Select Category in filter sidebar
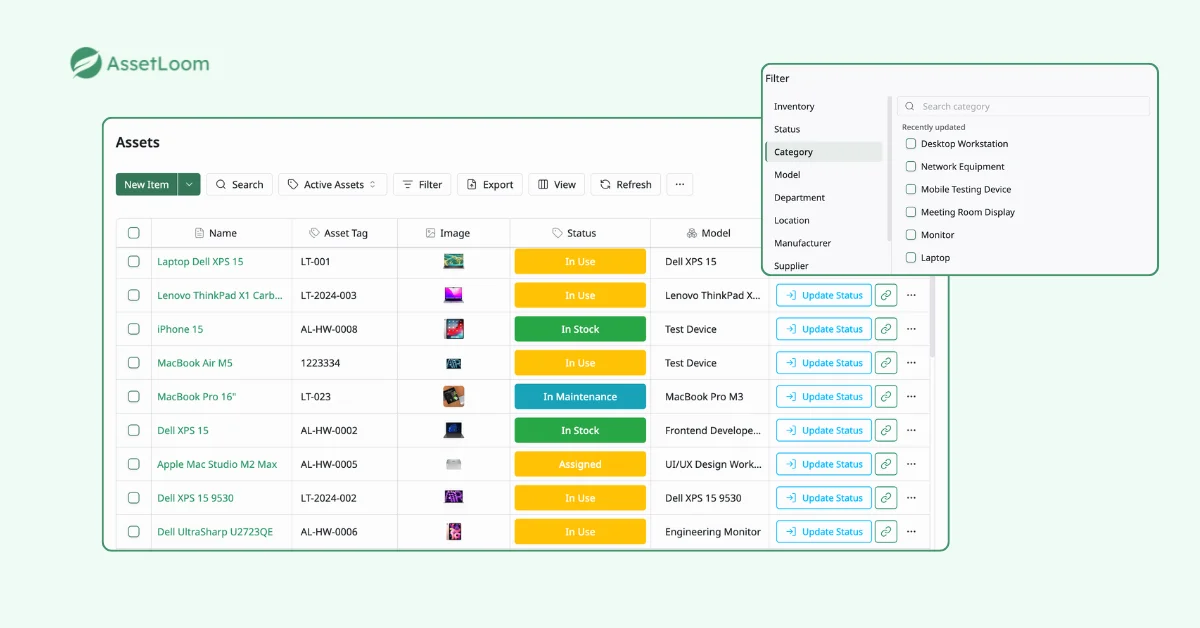The height and width of the screenshot is (628, 1200). pos(824,152)
